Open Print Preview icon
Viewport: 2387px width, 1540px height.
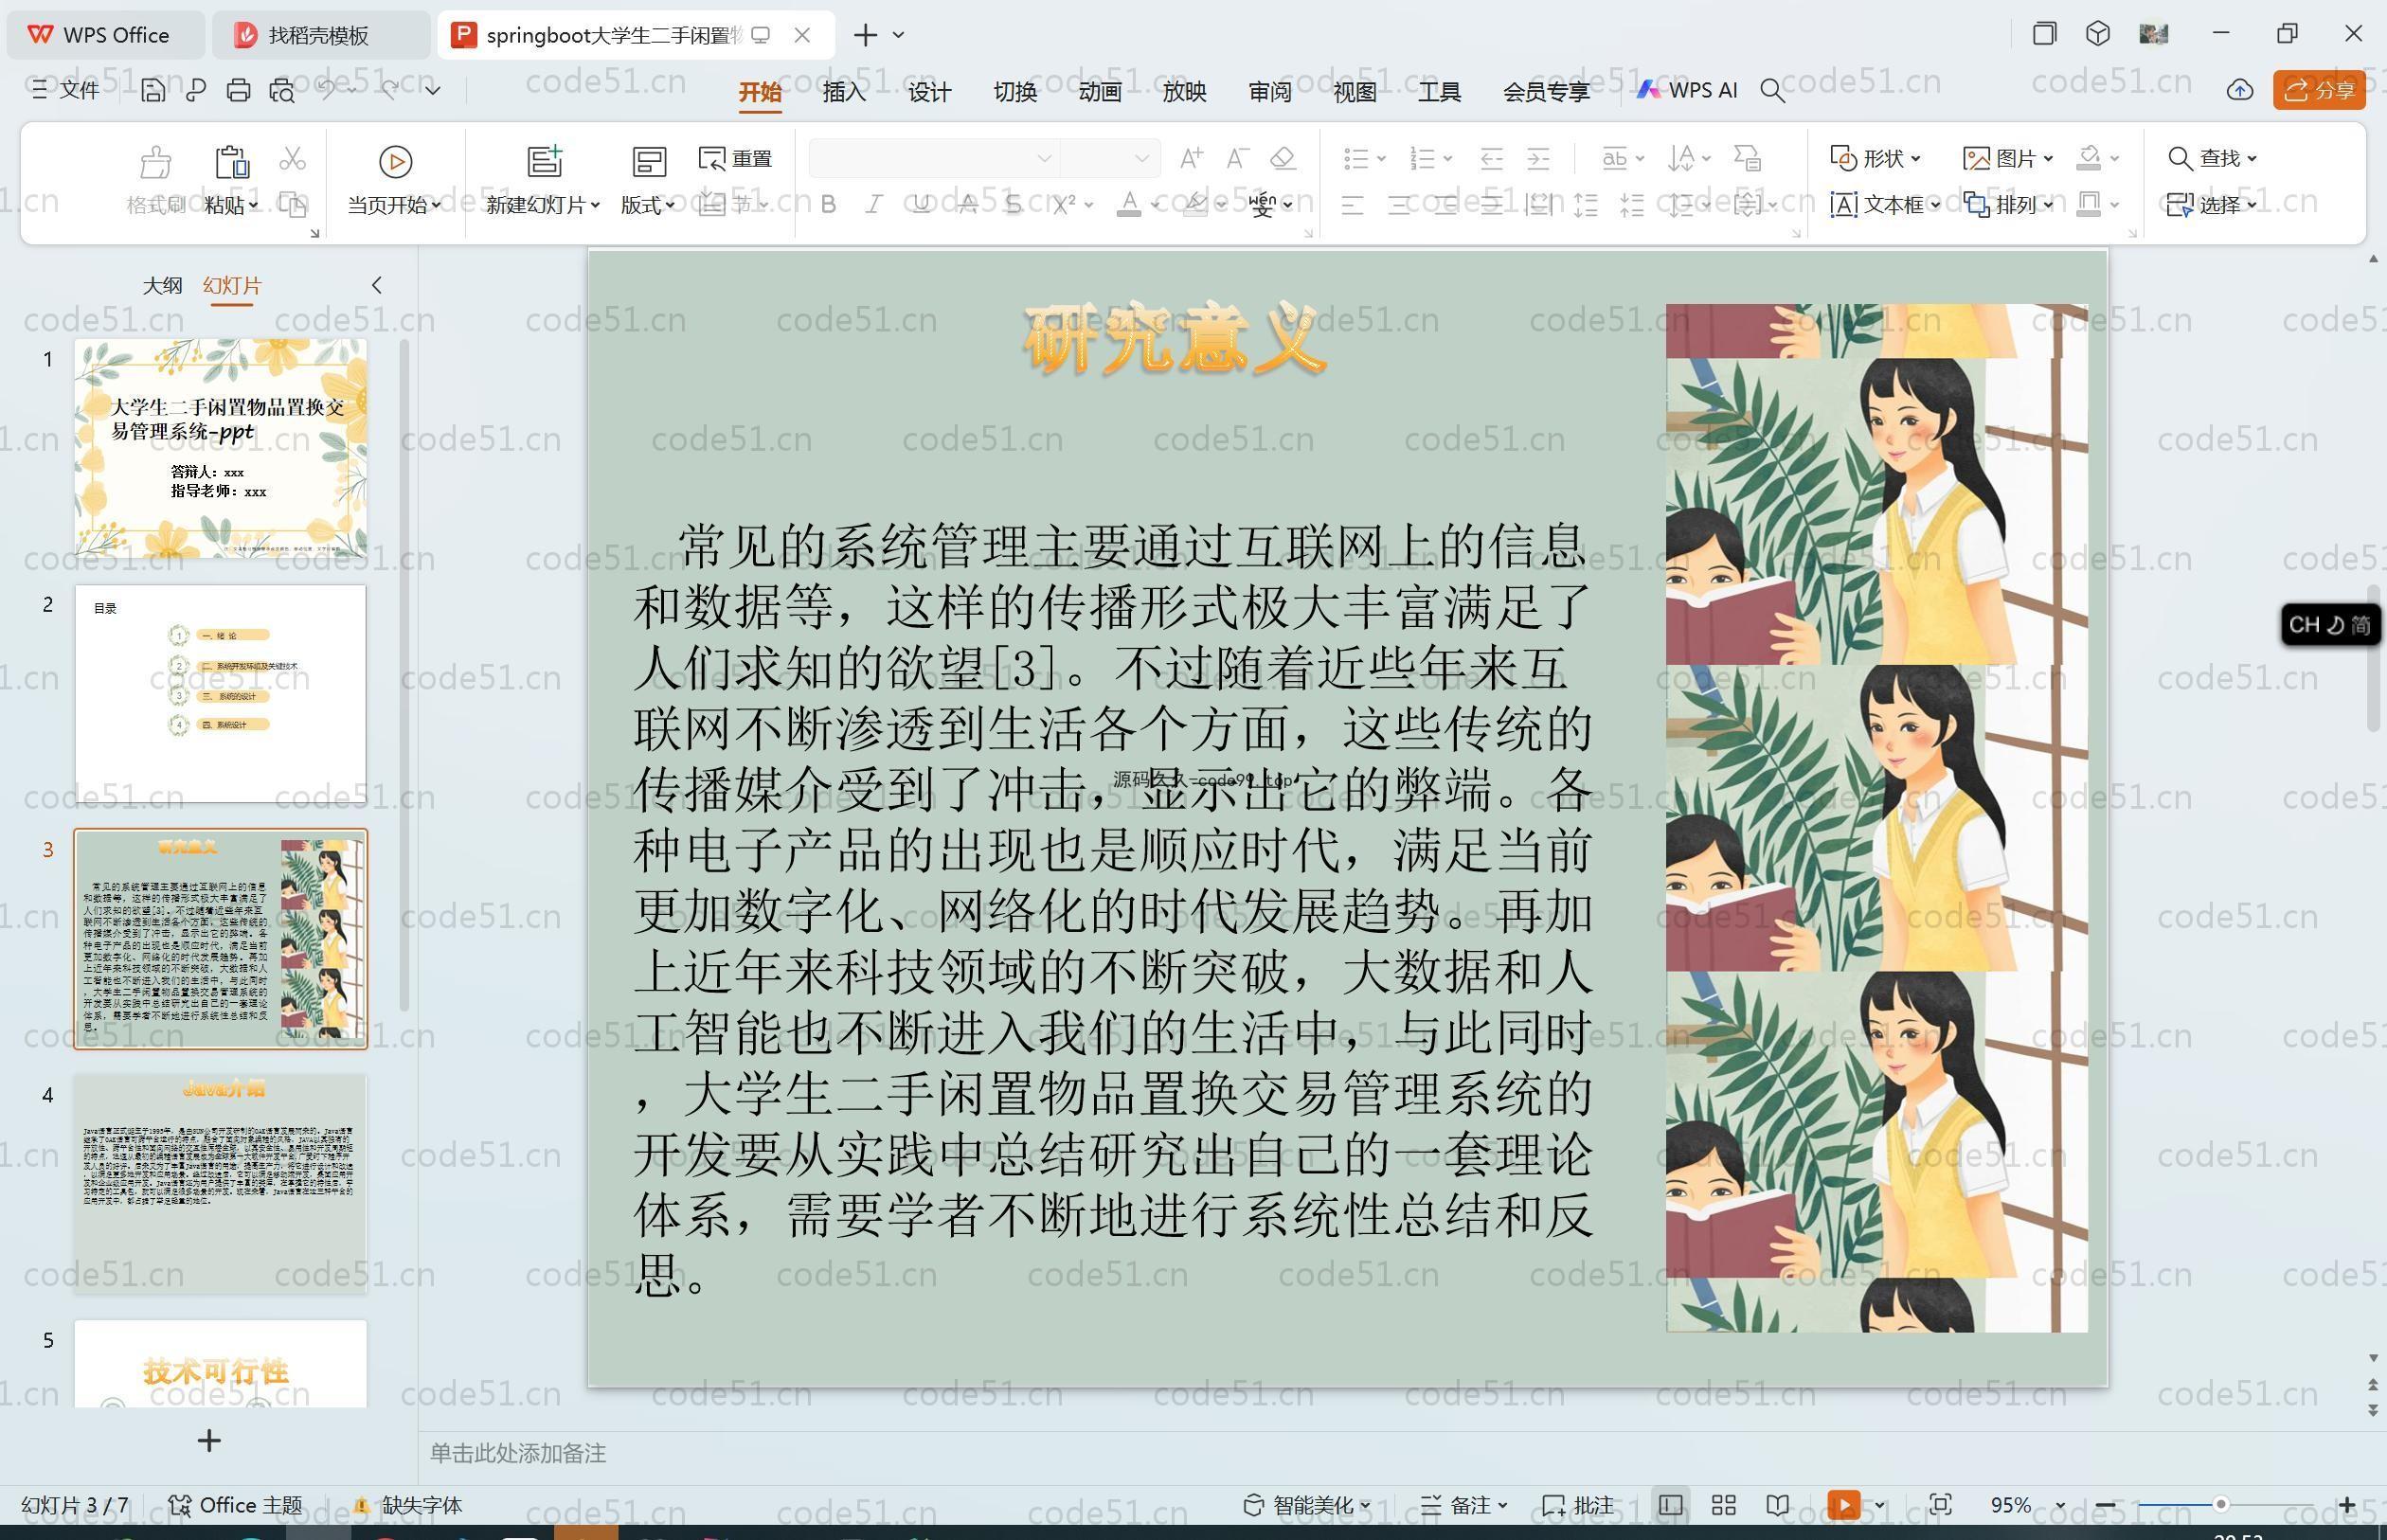pos(282,91)
